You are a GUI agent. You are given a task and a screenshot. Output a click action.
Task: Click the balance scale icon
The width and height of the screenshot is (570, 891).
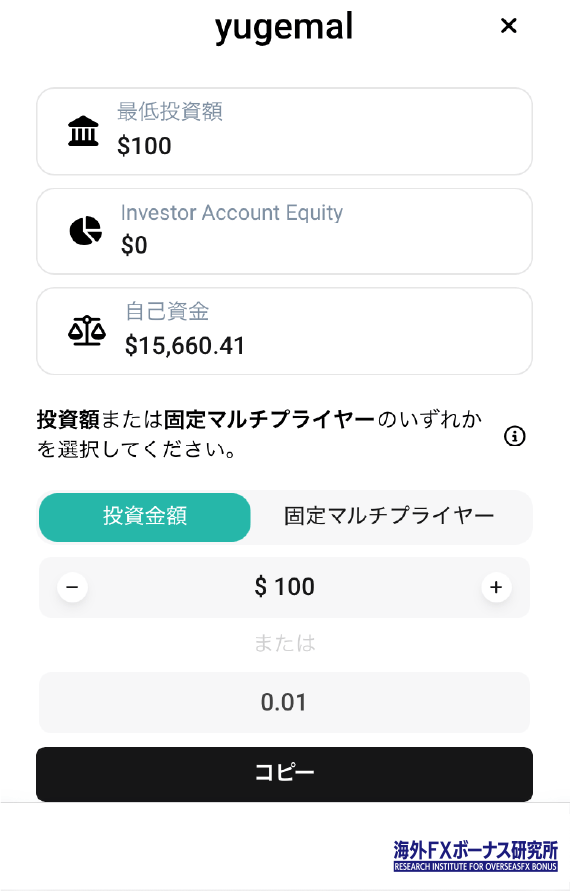pyautogui.click(x=86, y=331)
